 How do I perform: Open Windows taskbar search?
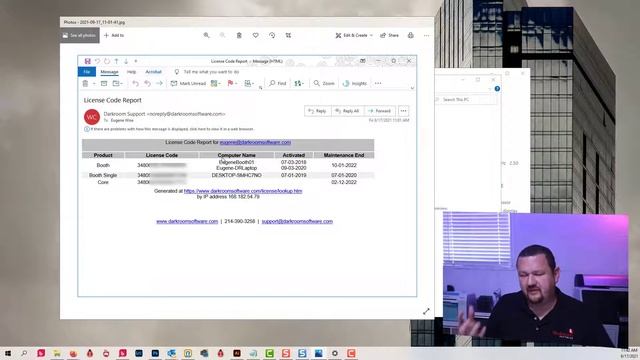(x=24, y=353)
